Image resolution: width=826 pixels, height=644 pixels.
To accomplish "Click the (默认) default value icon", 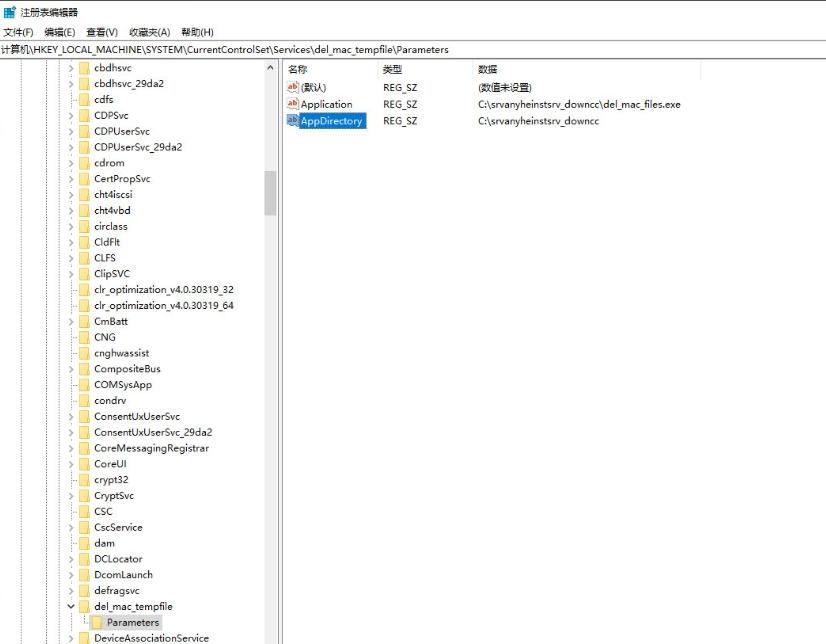I will (x=292, y=88).
